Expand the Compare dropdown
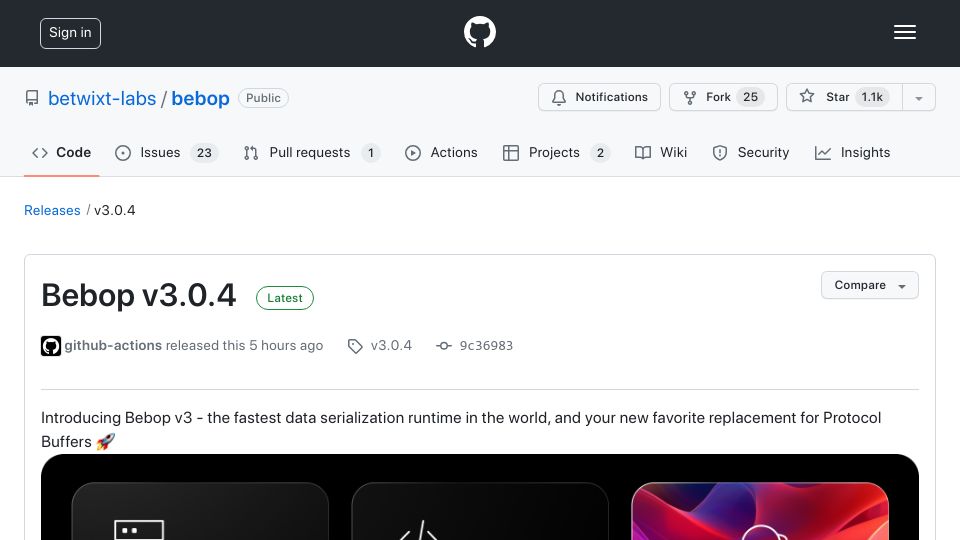 pos(869,285)
